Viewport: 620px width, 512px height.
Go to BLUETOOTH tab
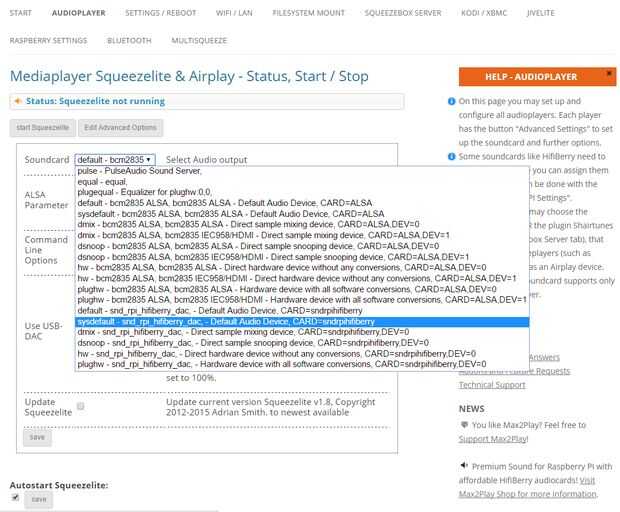coord(129,40)
